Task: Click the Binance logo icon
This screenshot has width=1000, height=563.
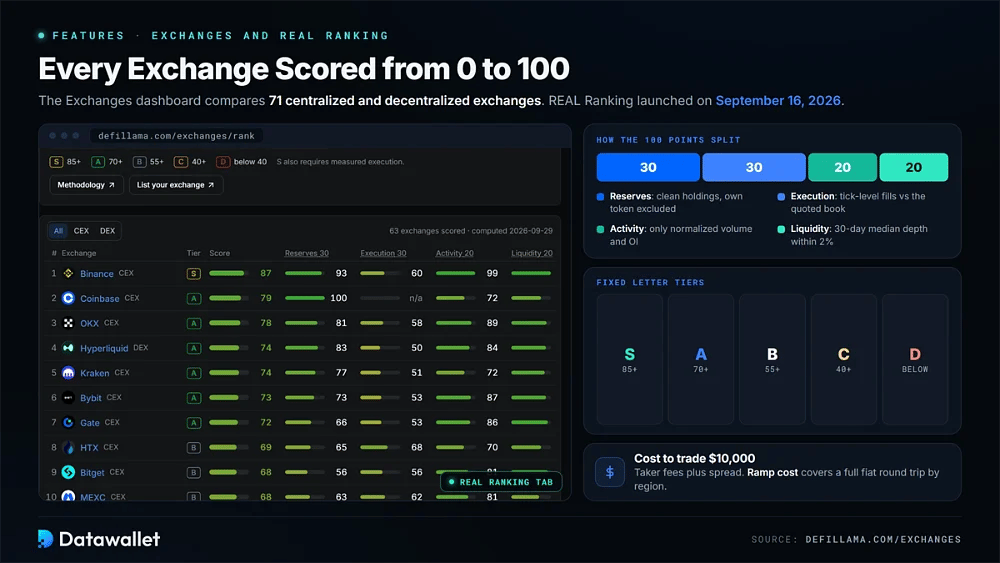Action: pos(68,274)
